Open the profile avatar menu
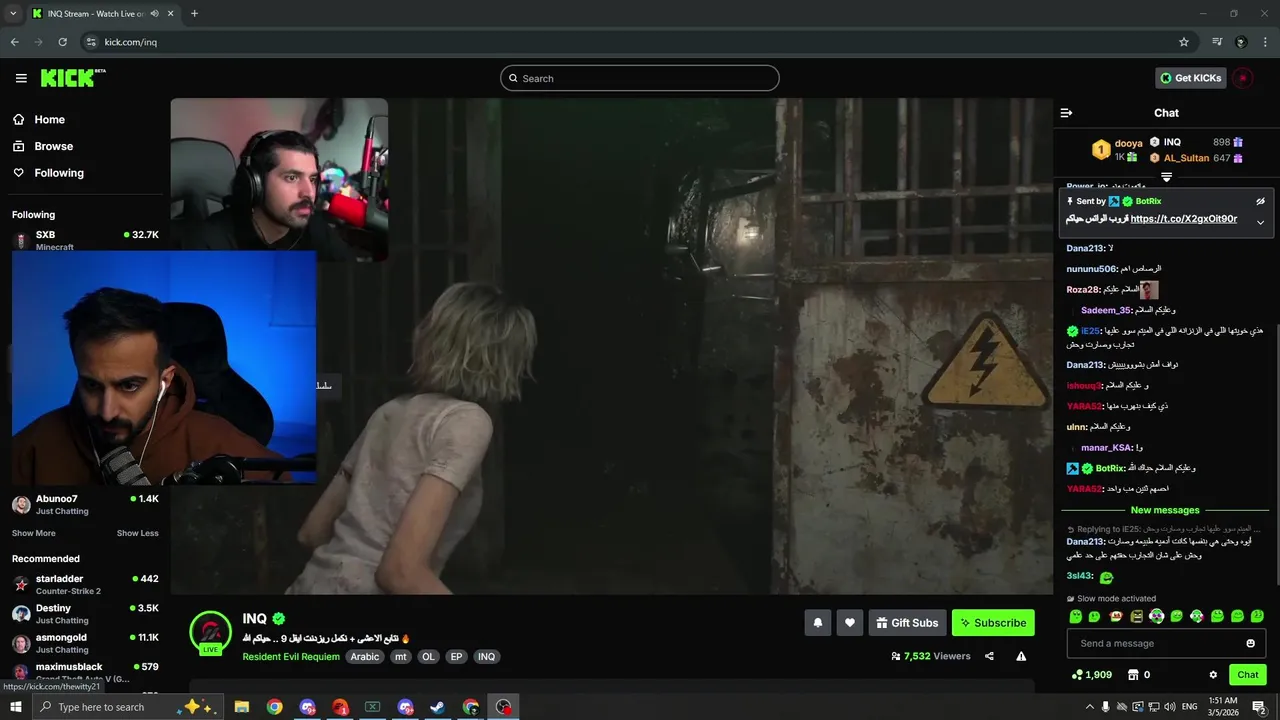 click(x=1242, y=78)
